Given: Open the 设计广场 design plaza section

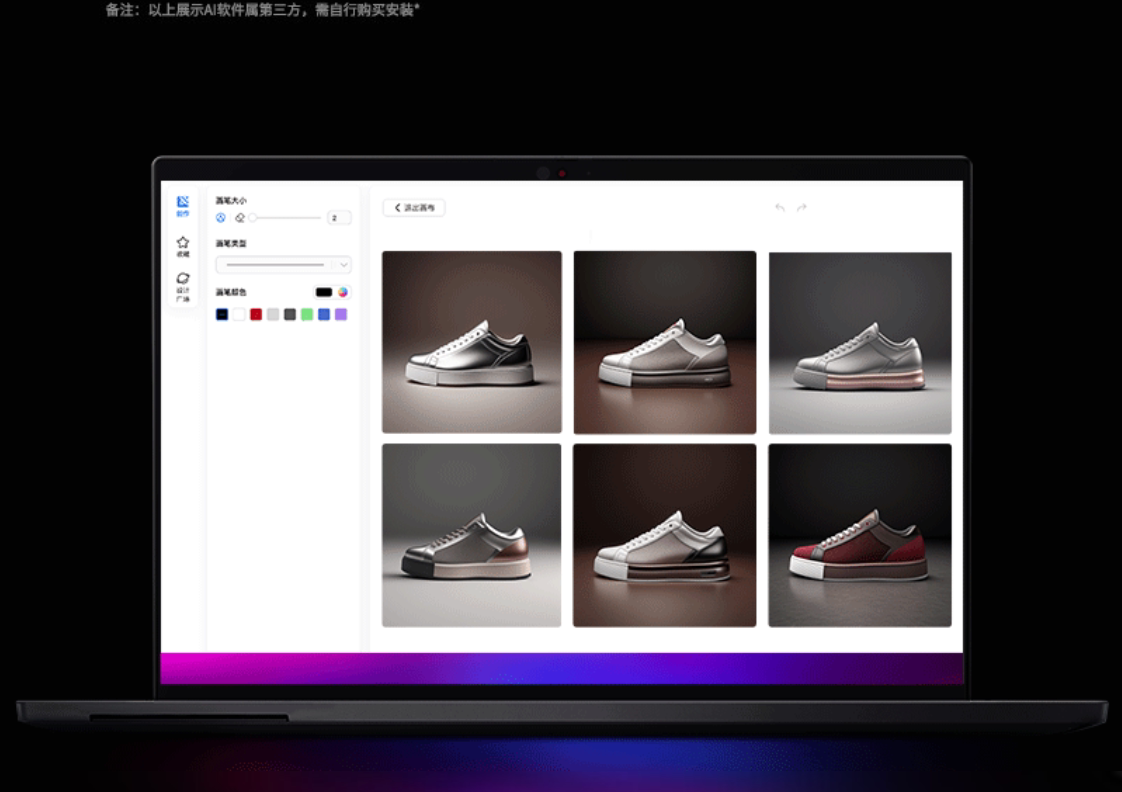Looking at the screenshot, I should (x=183, y=287).
